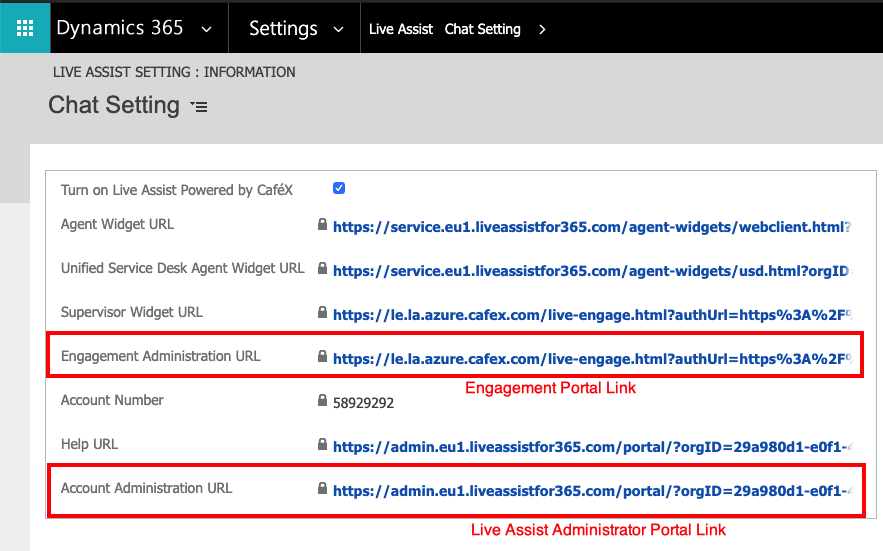Click Turn on Live Assist Powered by CaféX label
The height and width of the screenshot is (551, 883).
[x=177, y=190]
